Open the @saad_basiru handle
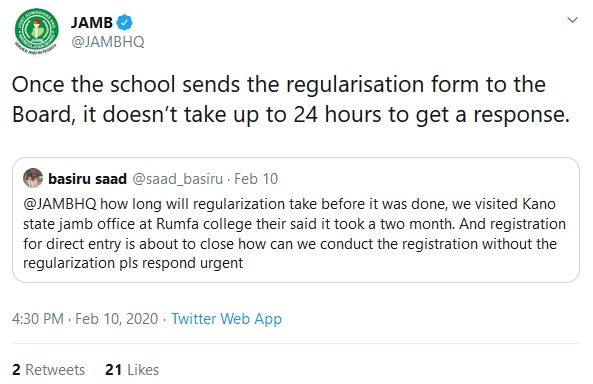Image resolution: width=593 pixels, height=384 pixels. (177, 179)
